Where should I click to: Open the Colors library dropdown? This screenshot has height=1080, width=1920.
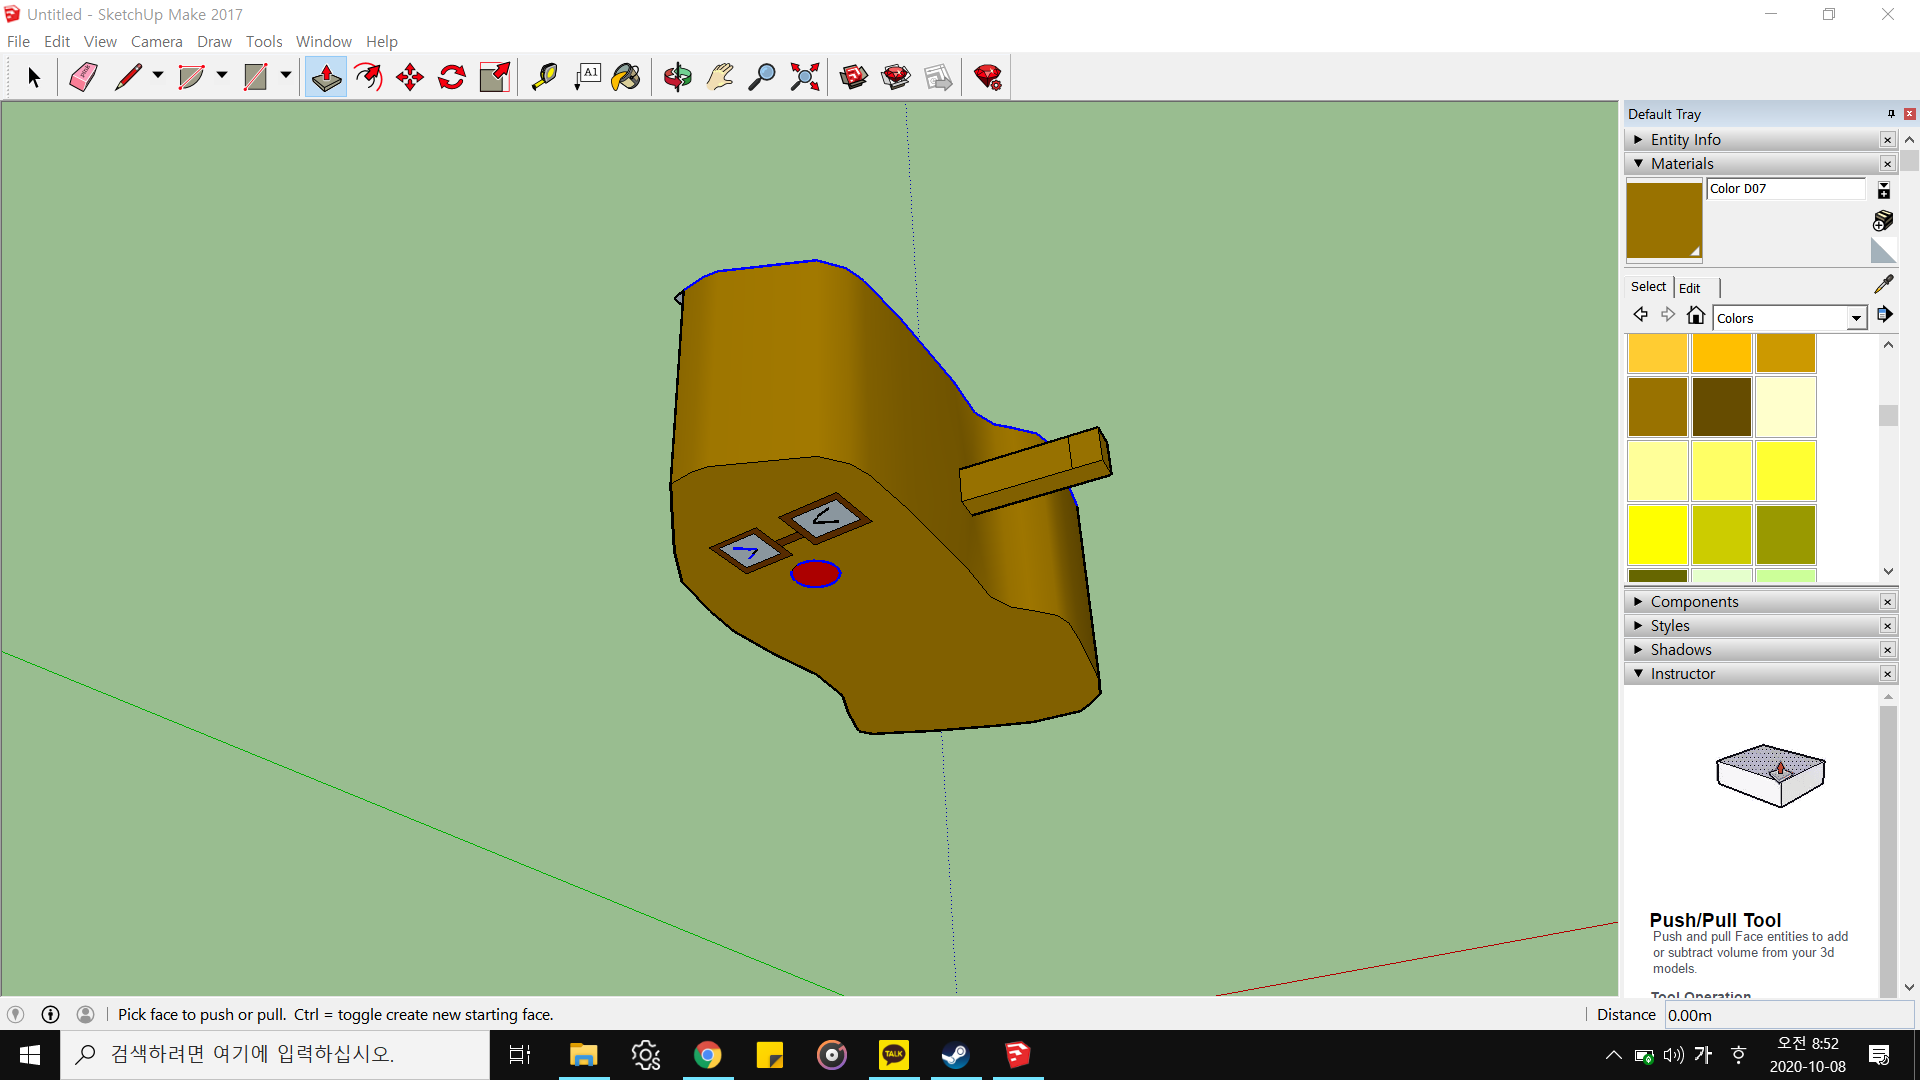coord(1857,318)
